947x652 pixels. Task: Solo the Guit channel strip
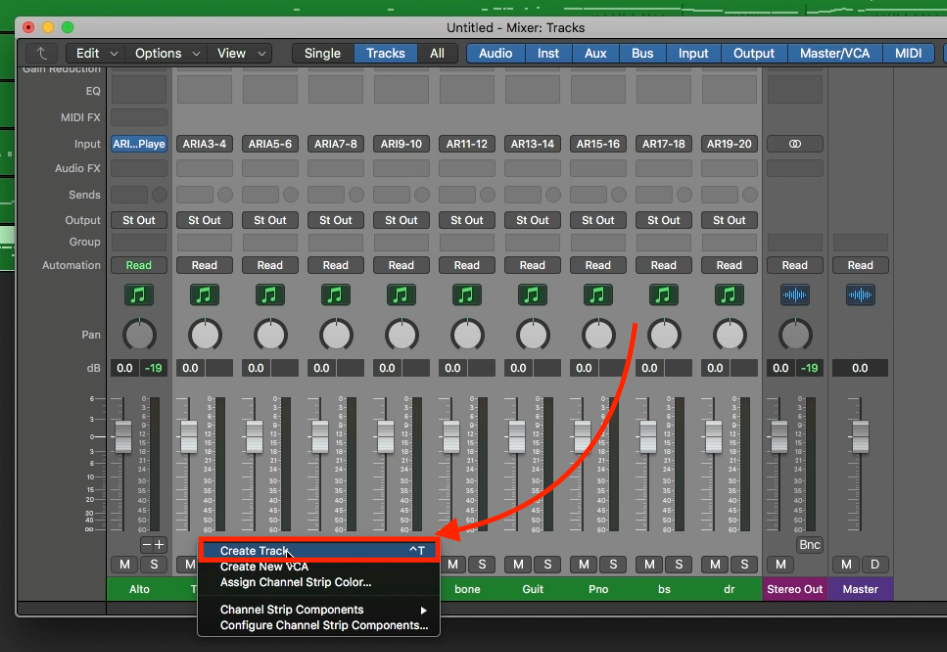547,565
